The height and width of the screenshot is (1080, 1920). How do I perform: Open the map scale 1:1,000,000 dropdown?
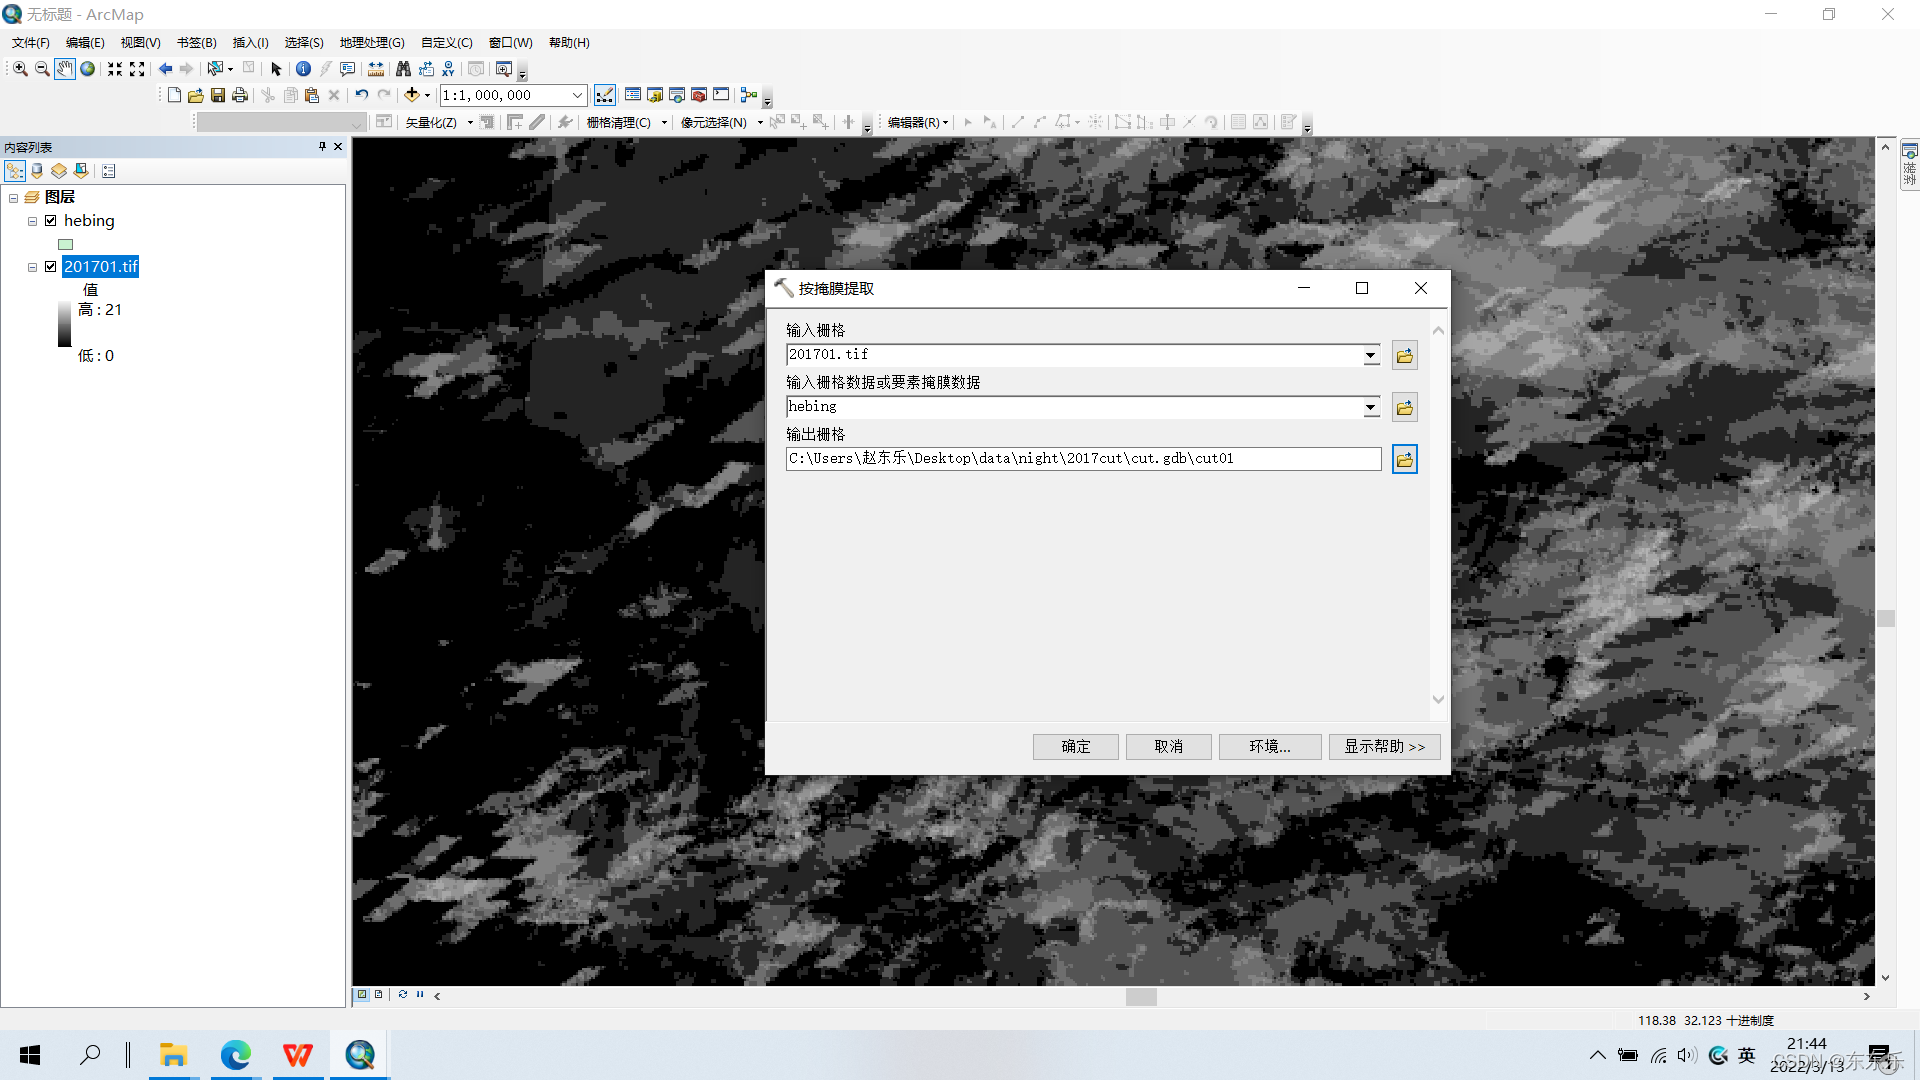[577, 95]
